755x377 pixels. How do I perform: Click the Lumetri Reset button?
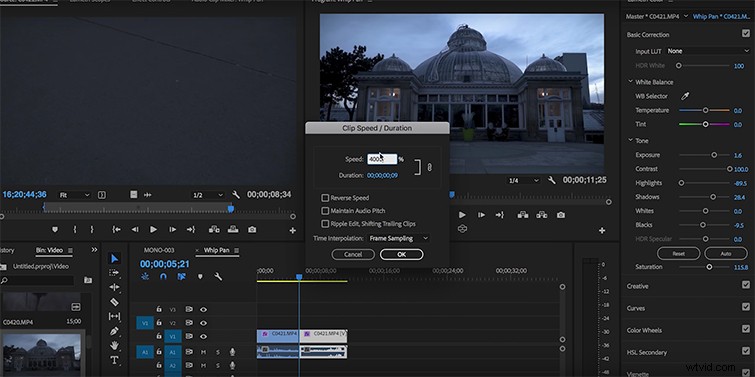coord(678,253)
